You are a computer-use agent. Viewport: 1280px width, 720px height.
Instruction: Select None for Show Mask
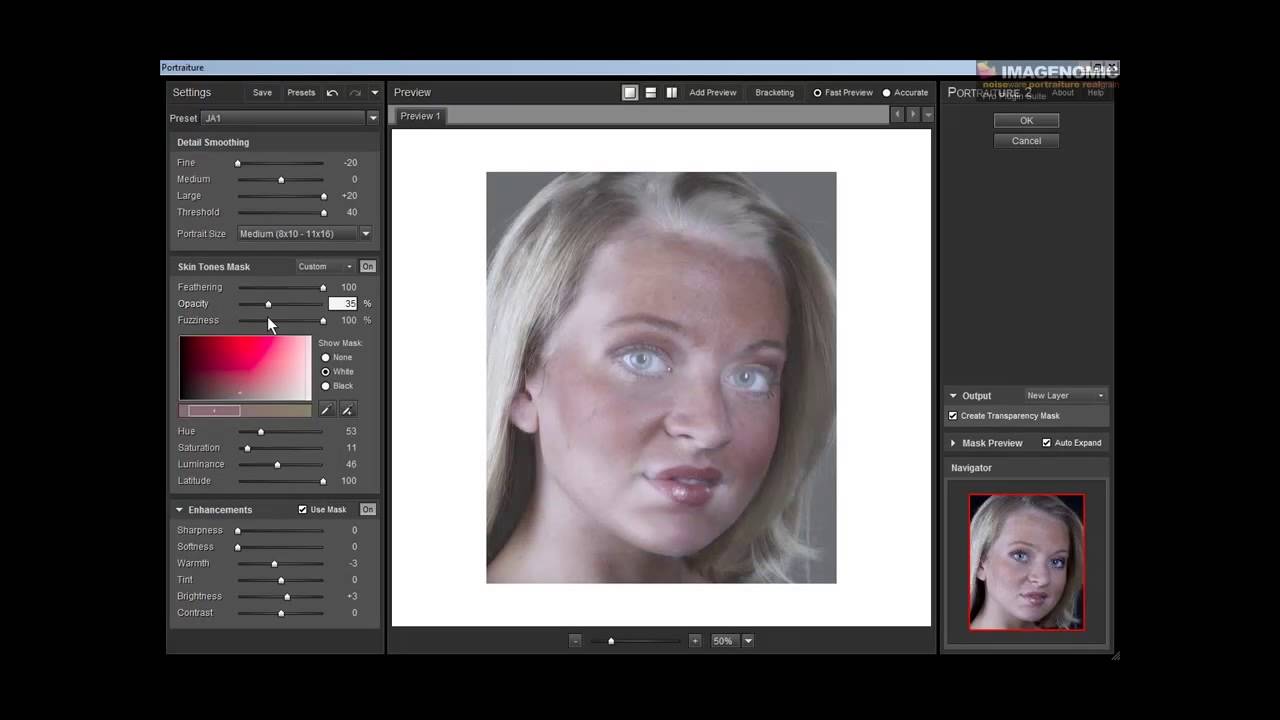(x=325, y=357)
